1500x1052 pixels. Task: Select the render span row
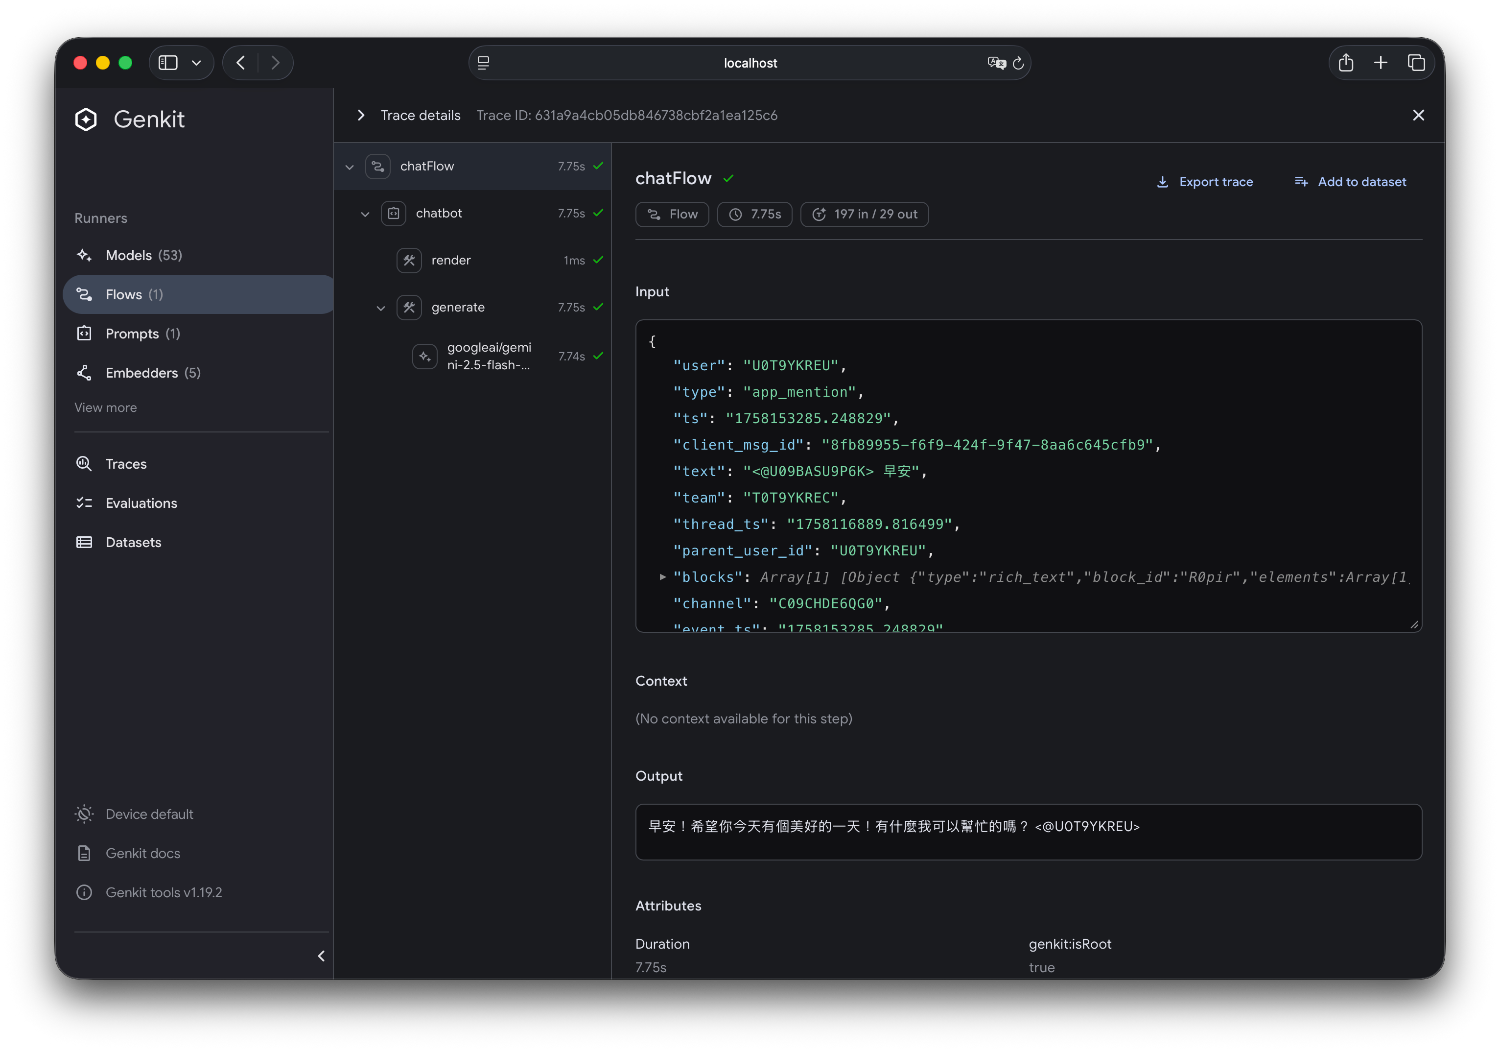(x=473, y=260)
